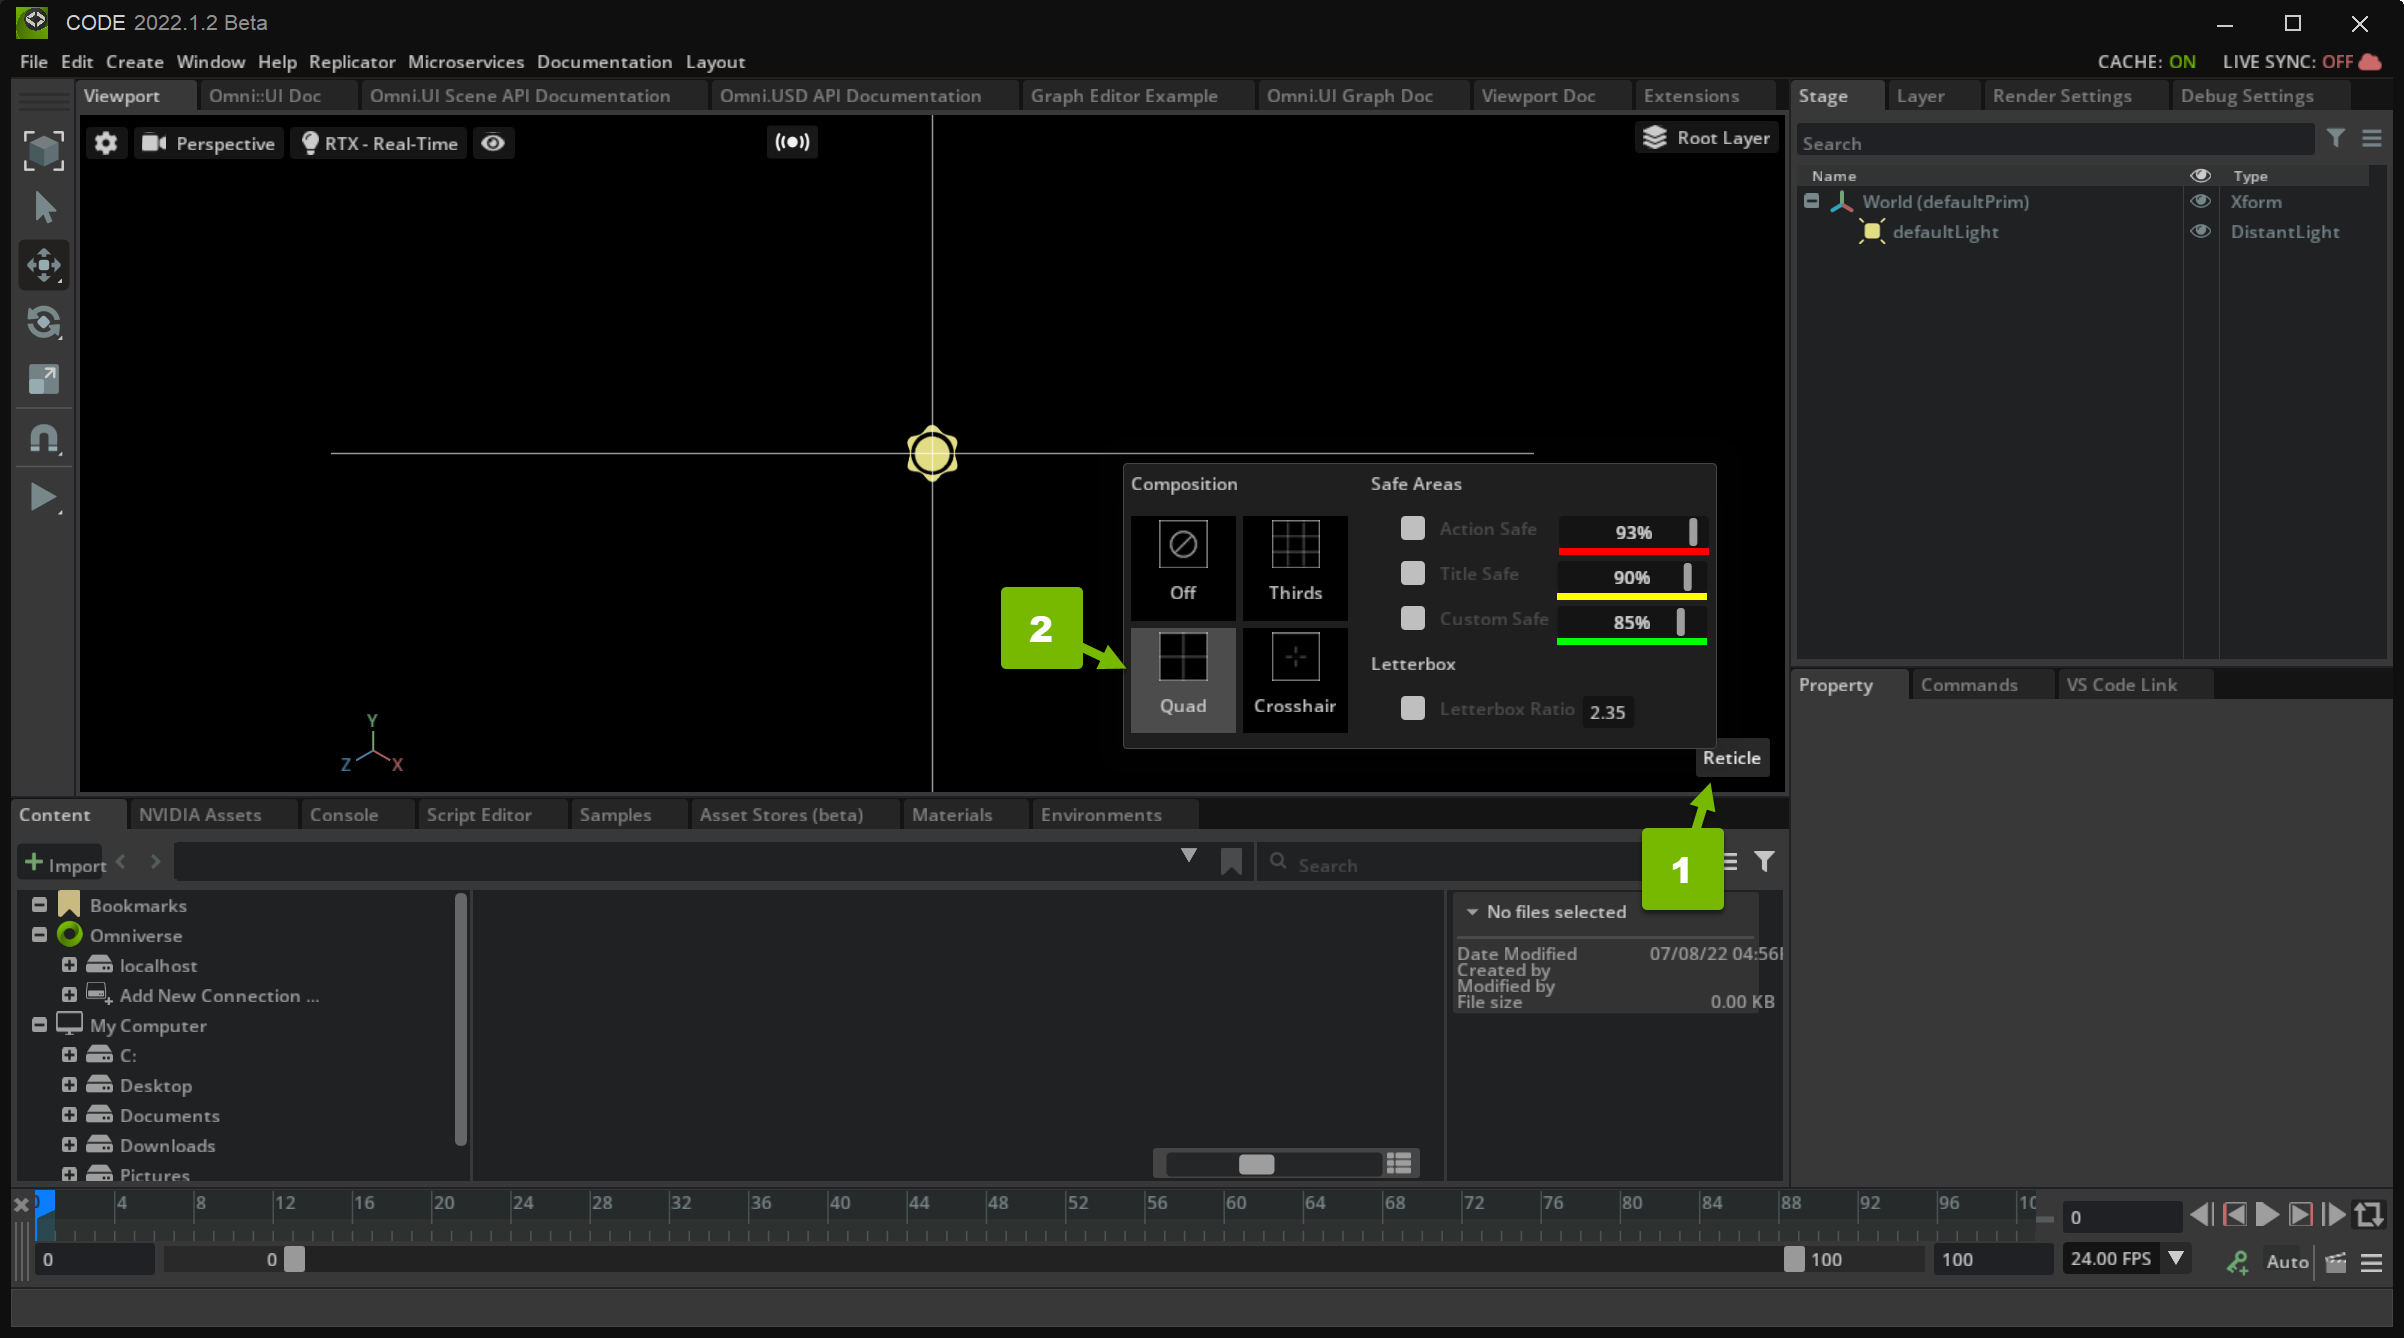Select the Move tool

[44, 265]
